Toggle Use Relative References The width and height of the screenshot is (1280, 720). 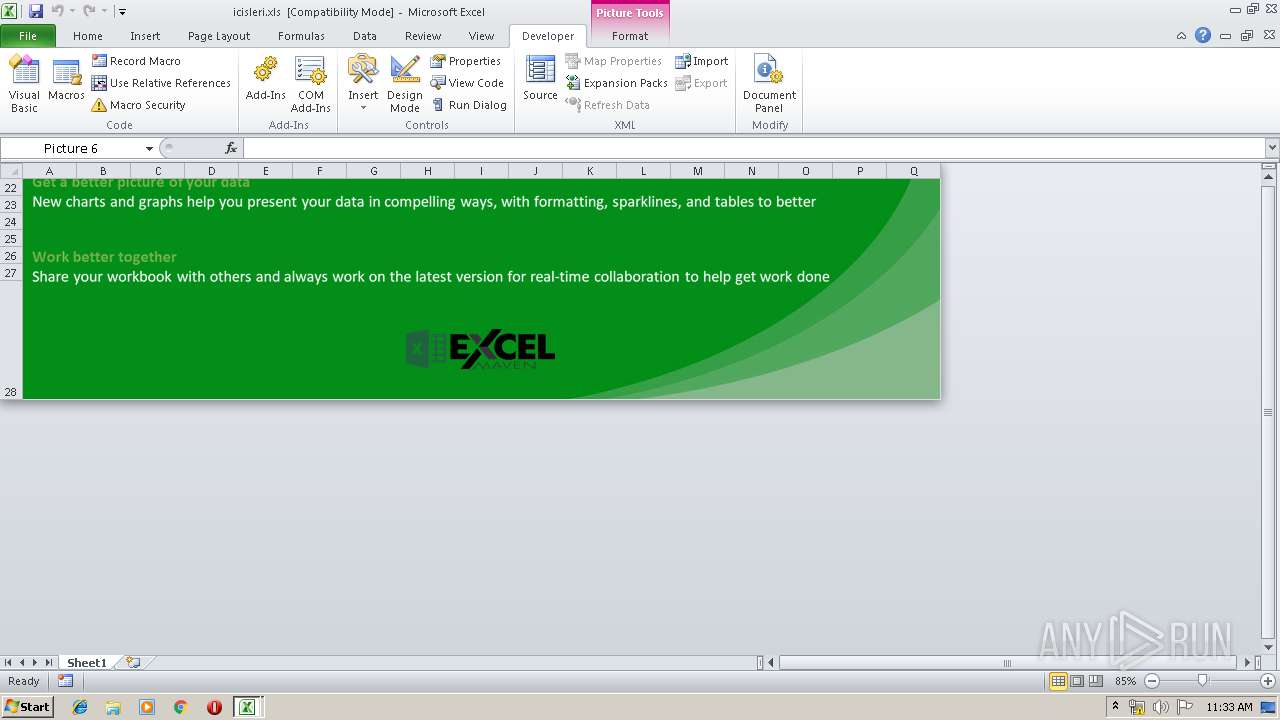(x=161, y=83)
